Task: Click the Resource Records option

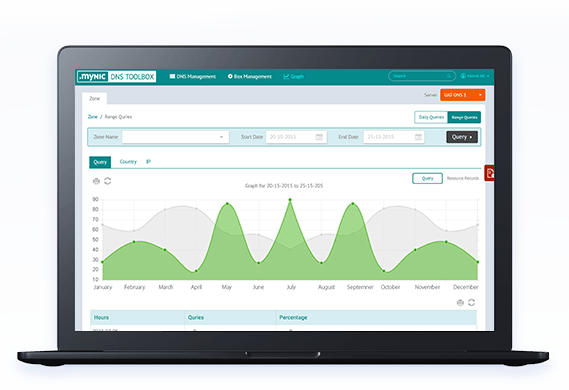Action: (x=463, y=178)
